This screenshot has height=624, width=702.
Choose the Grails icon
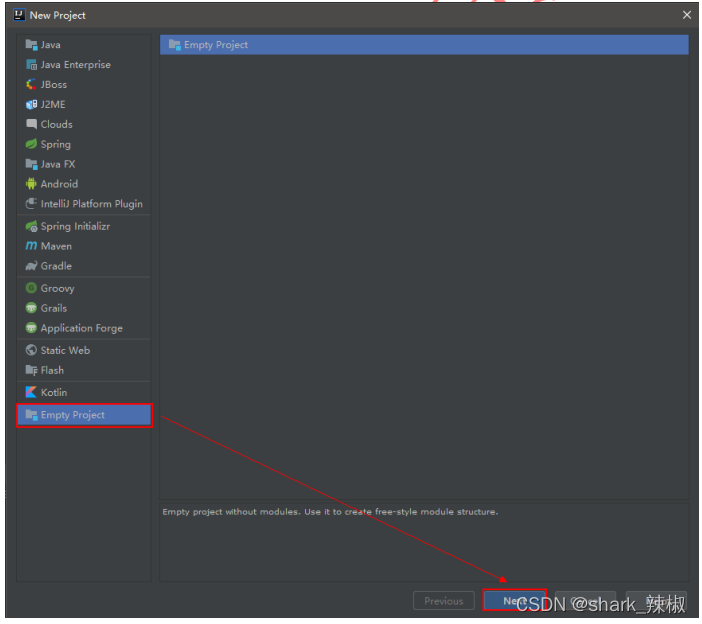pyautogui.click(x=31, y=308)
